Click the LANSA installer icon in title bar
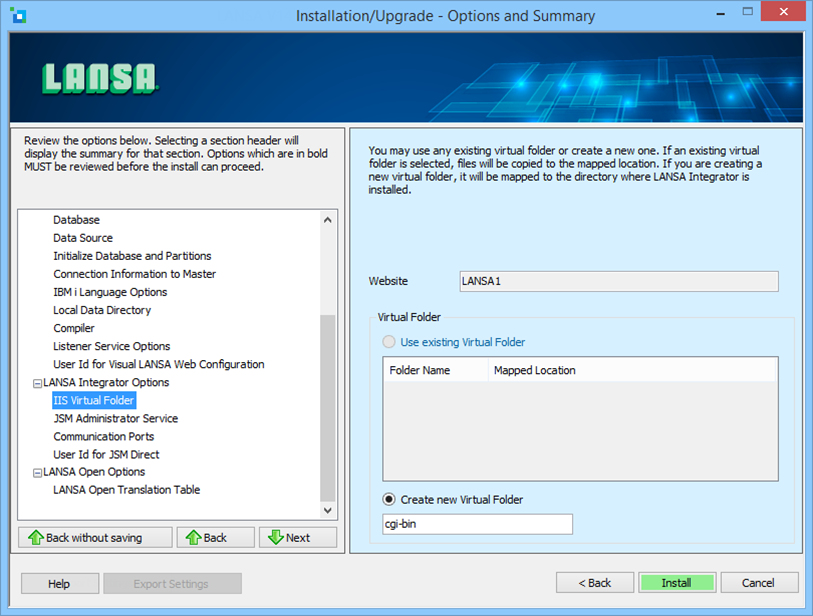The image size is (813, 616). tap(19, 16)
